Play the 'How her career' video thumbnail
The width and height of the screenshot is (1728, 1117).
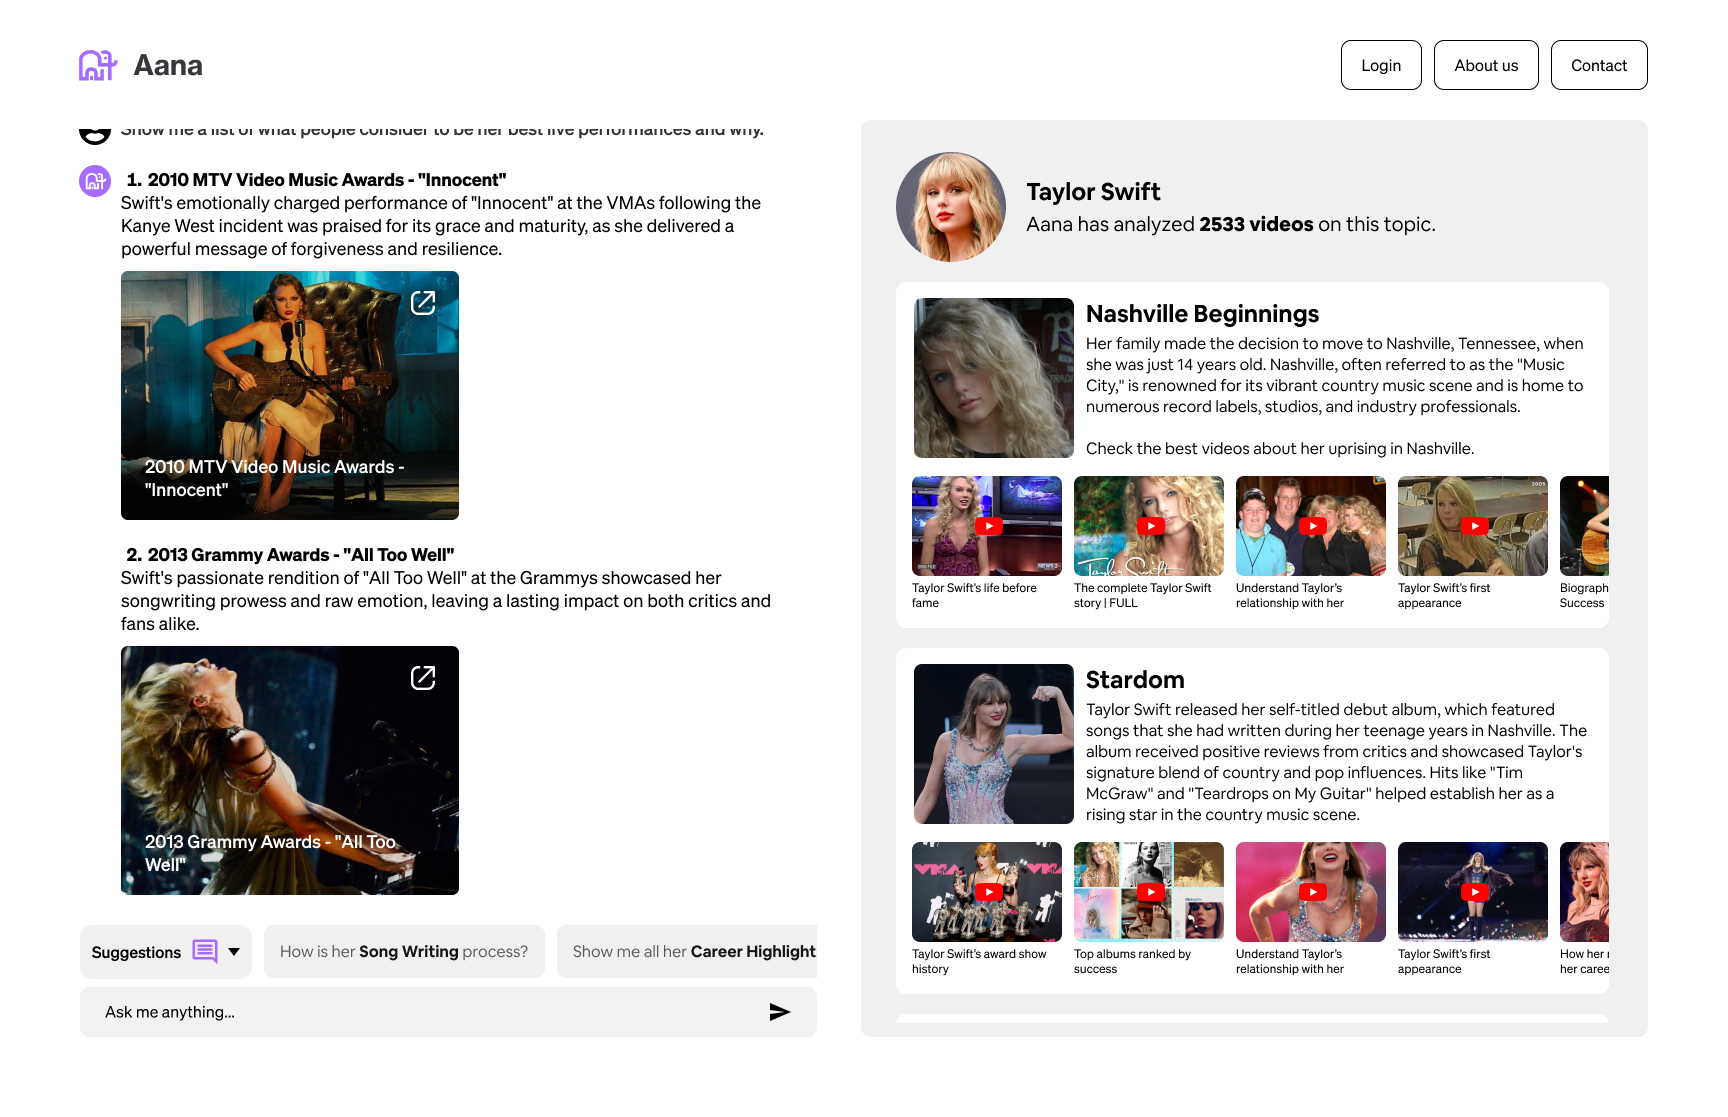(x=1584, y=892)
